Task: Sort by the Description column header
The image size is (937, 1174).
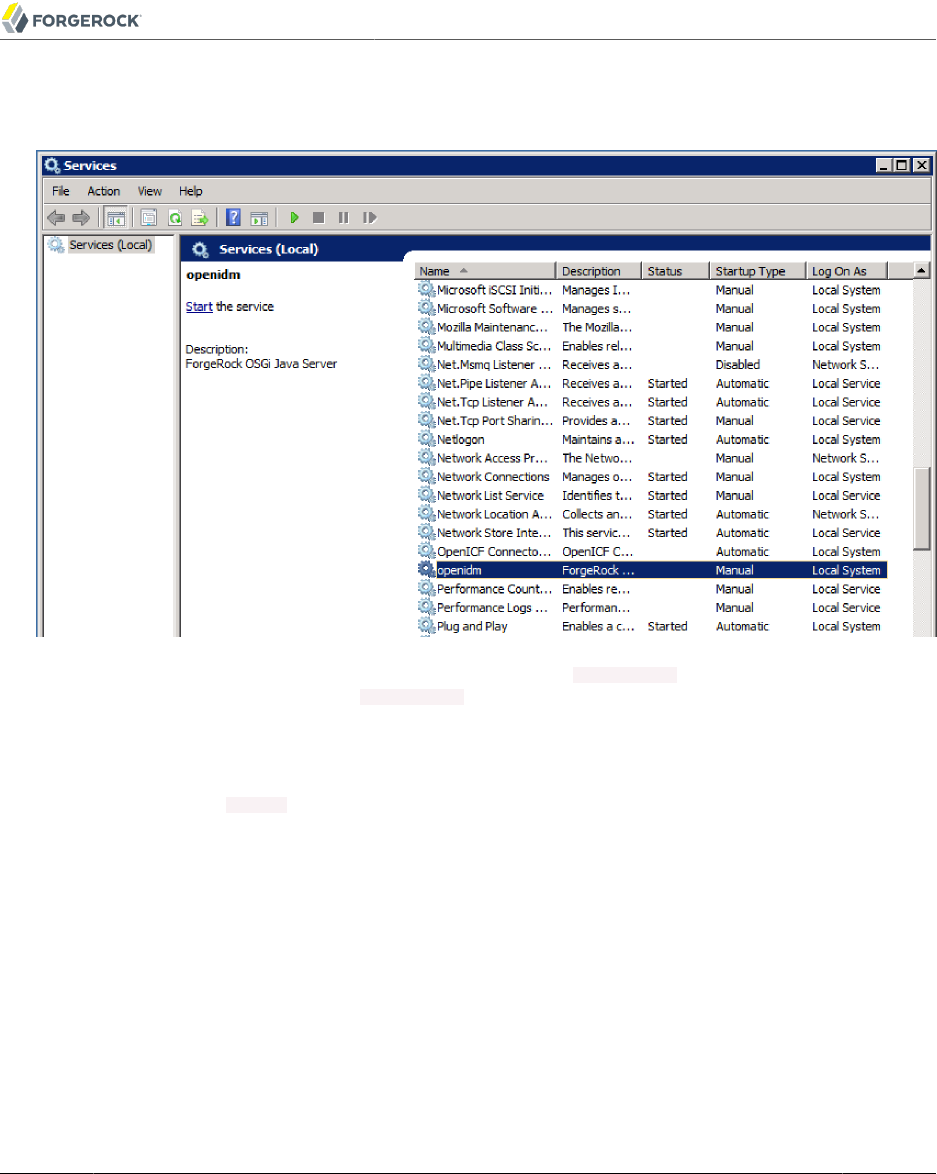Action: coord(598,271)
